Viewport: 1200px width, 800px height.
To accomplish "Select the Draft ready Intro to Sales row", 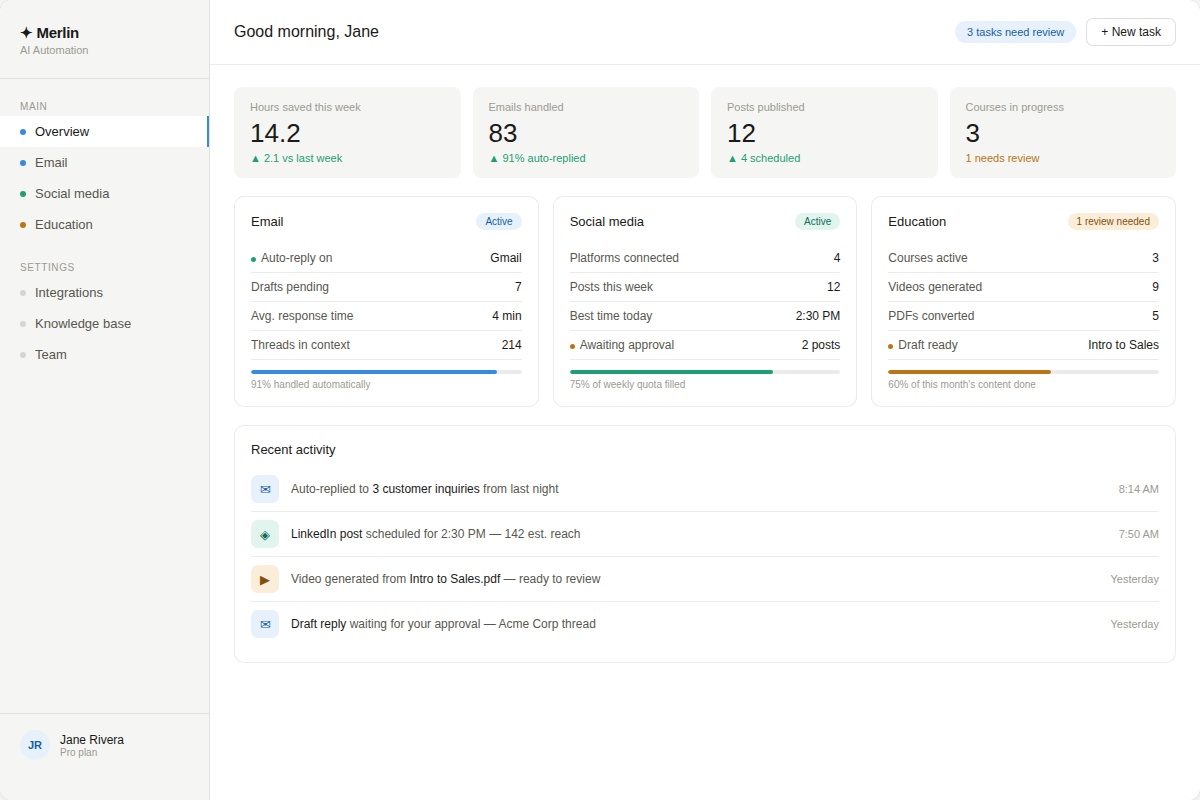I will [1022, 344].
